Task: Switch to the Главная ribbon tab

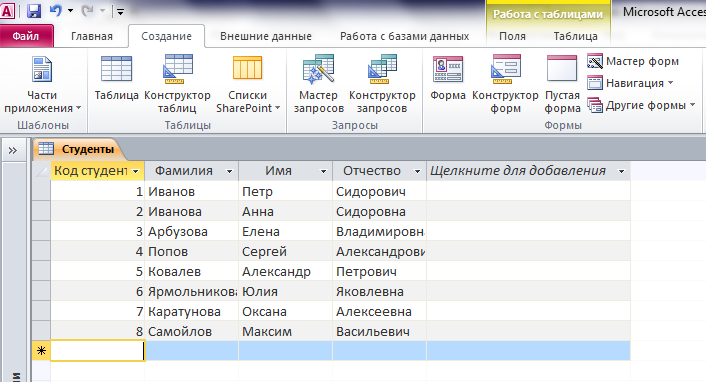Action: (x=92, y=36)
